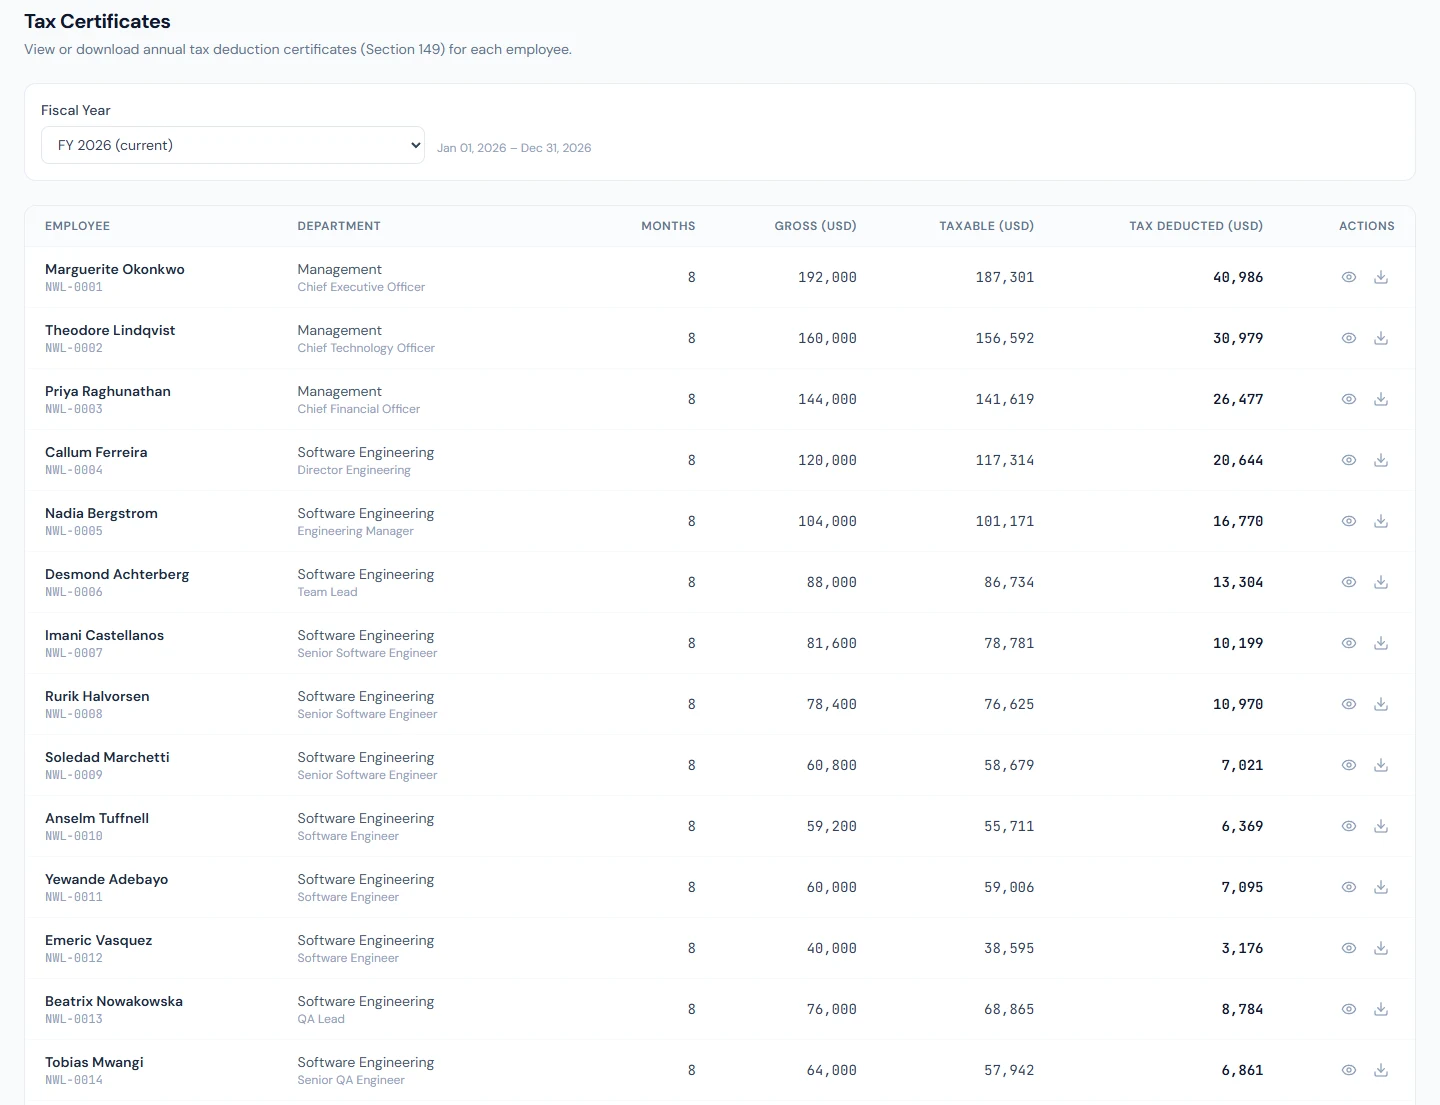View Yewande Adebayo's tax certificate

pyautogui.click(x=1349, y=887)
